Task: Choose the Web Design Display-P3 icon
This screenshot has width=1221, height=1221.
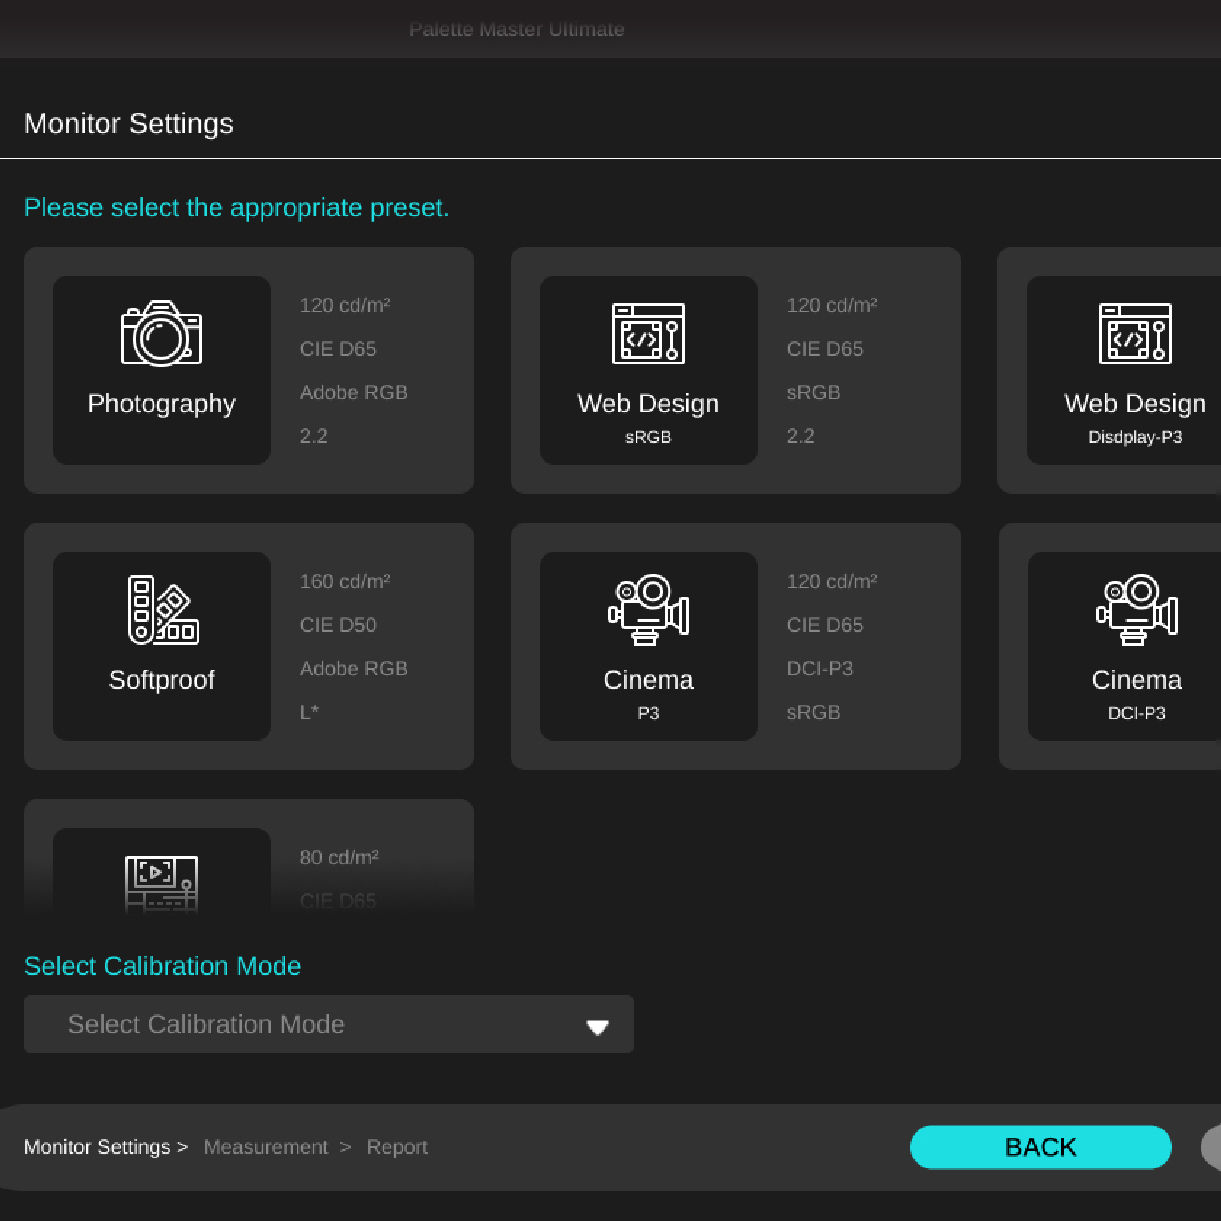Action: [x=1135, y=334]
